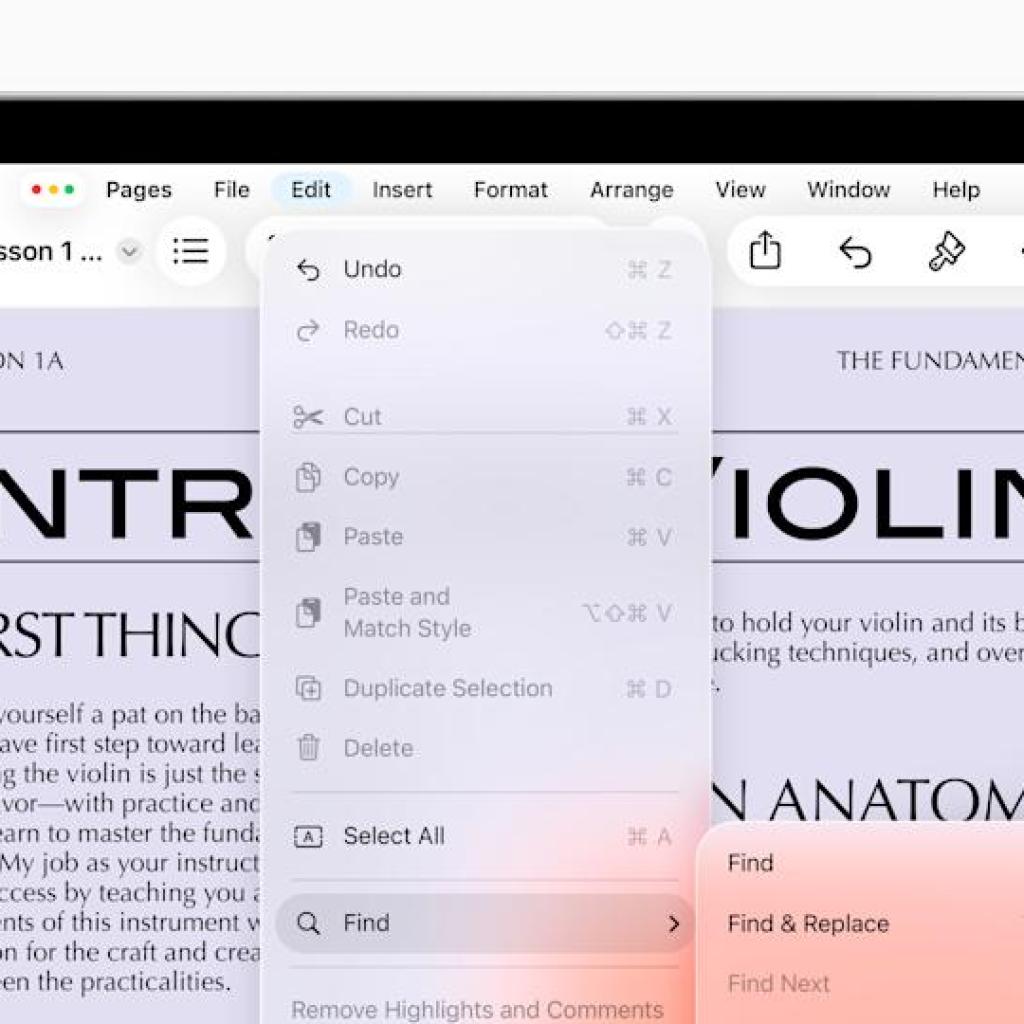Click Remove Highlights and Comments
Screen dimensions: 1024x1024
point(477,1009)
